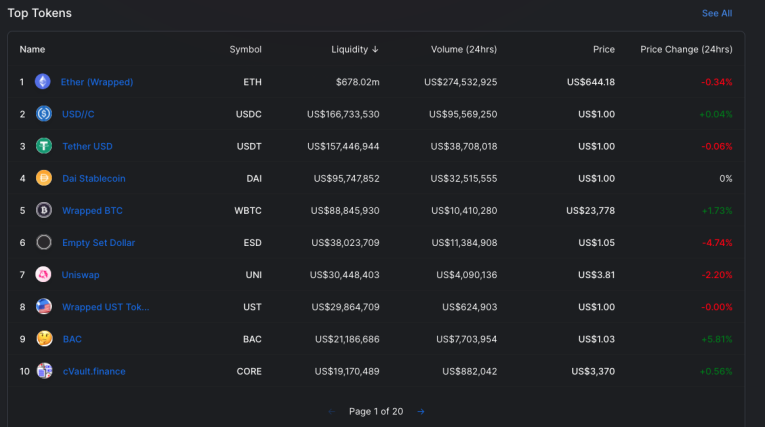Image resolution: width=765 pixels, height=427 pixels.
Task: Select UST volume US$624,903
Action: click(469, 307)
